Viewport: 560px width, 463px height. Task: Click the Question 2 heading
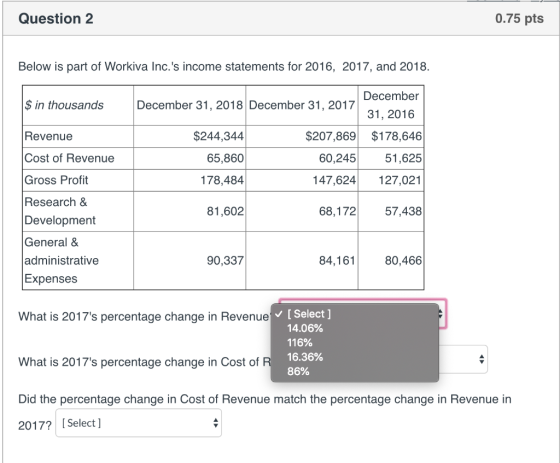(56, 19)
